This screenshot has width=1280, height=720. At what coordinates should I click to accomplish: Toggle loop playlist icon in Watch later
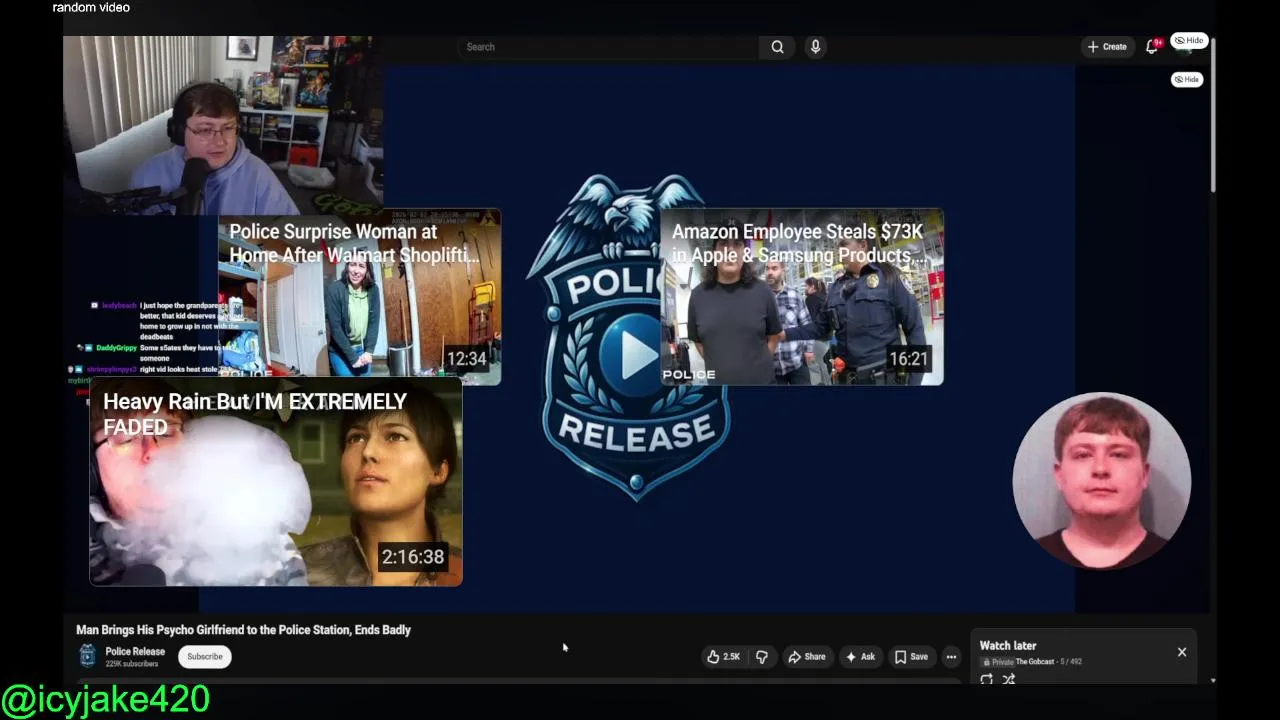(987, 679)
